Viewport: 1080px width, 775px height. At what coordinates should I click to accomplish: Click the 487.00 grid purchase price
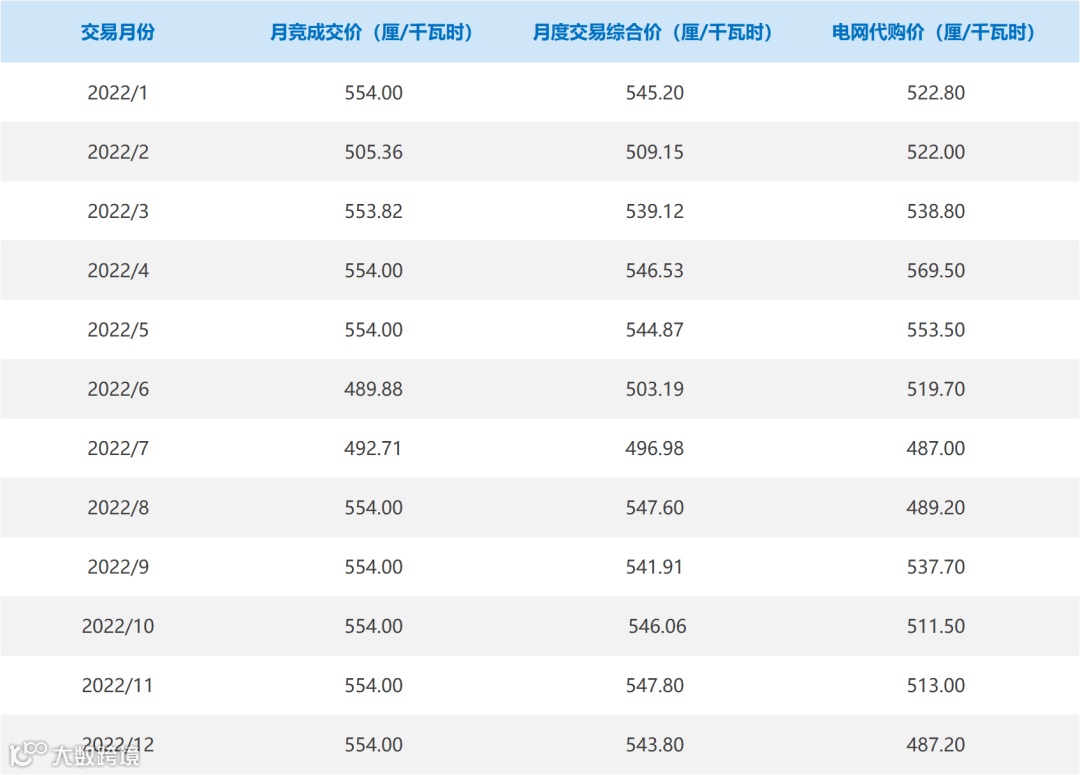(x=935, y=448)
